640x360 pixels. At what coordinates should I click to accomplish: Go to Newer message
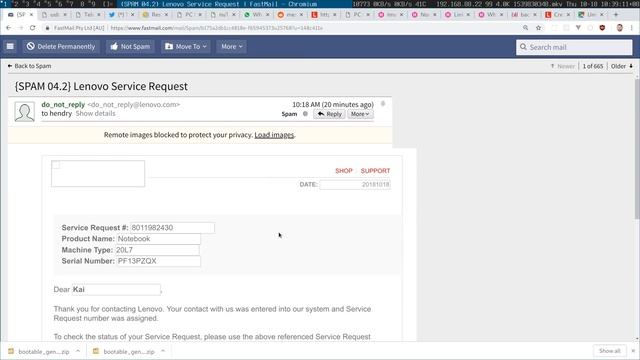tap(563, 66)
